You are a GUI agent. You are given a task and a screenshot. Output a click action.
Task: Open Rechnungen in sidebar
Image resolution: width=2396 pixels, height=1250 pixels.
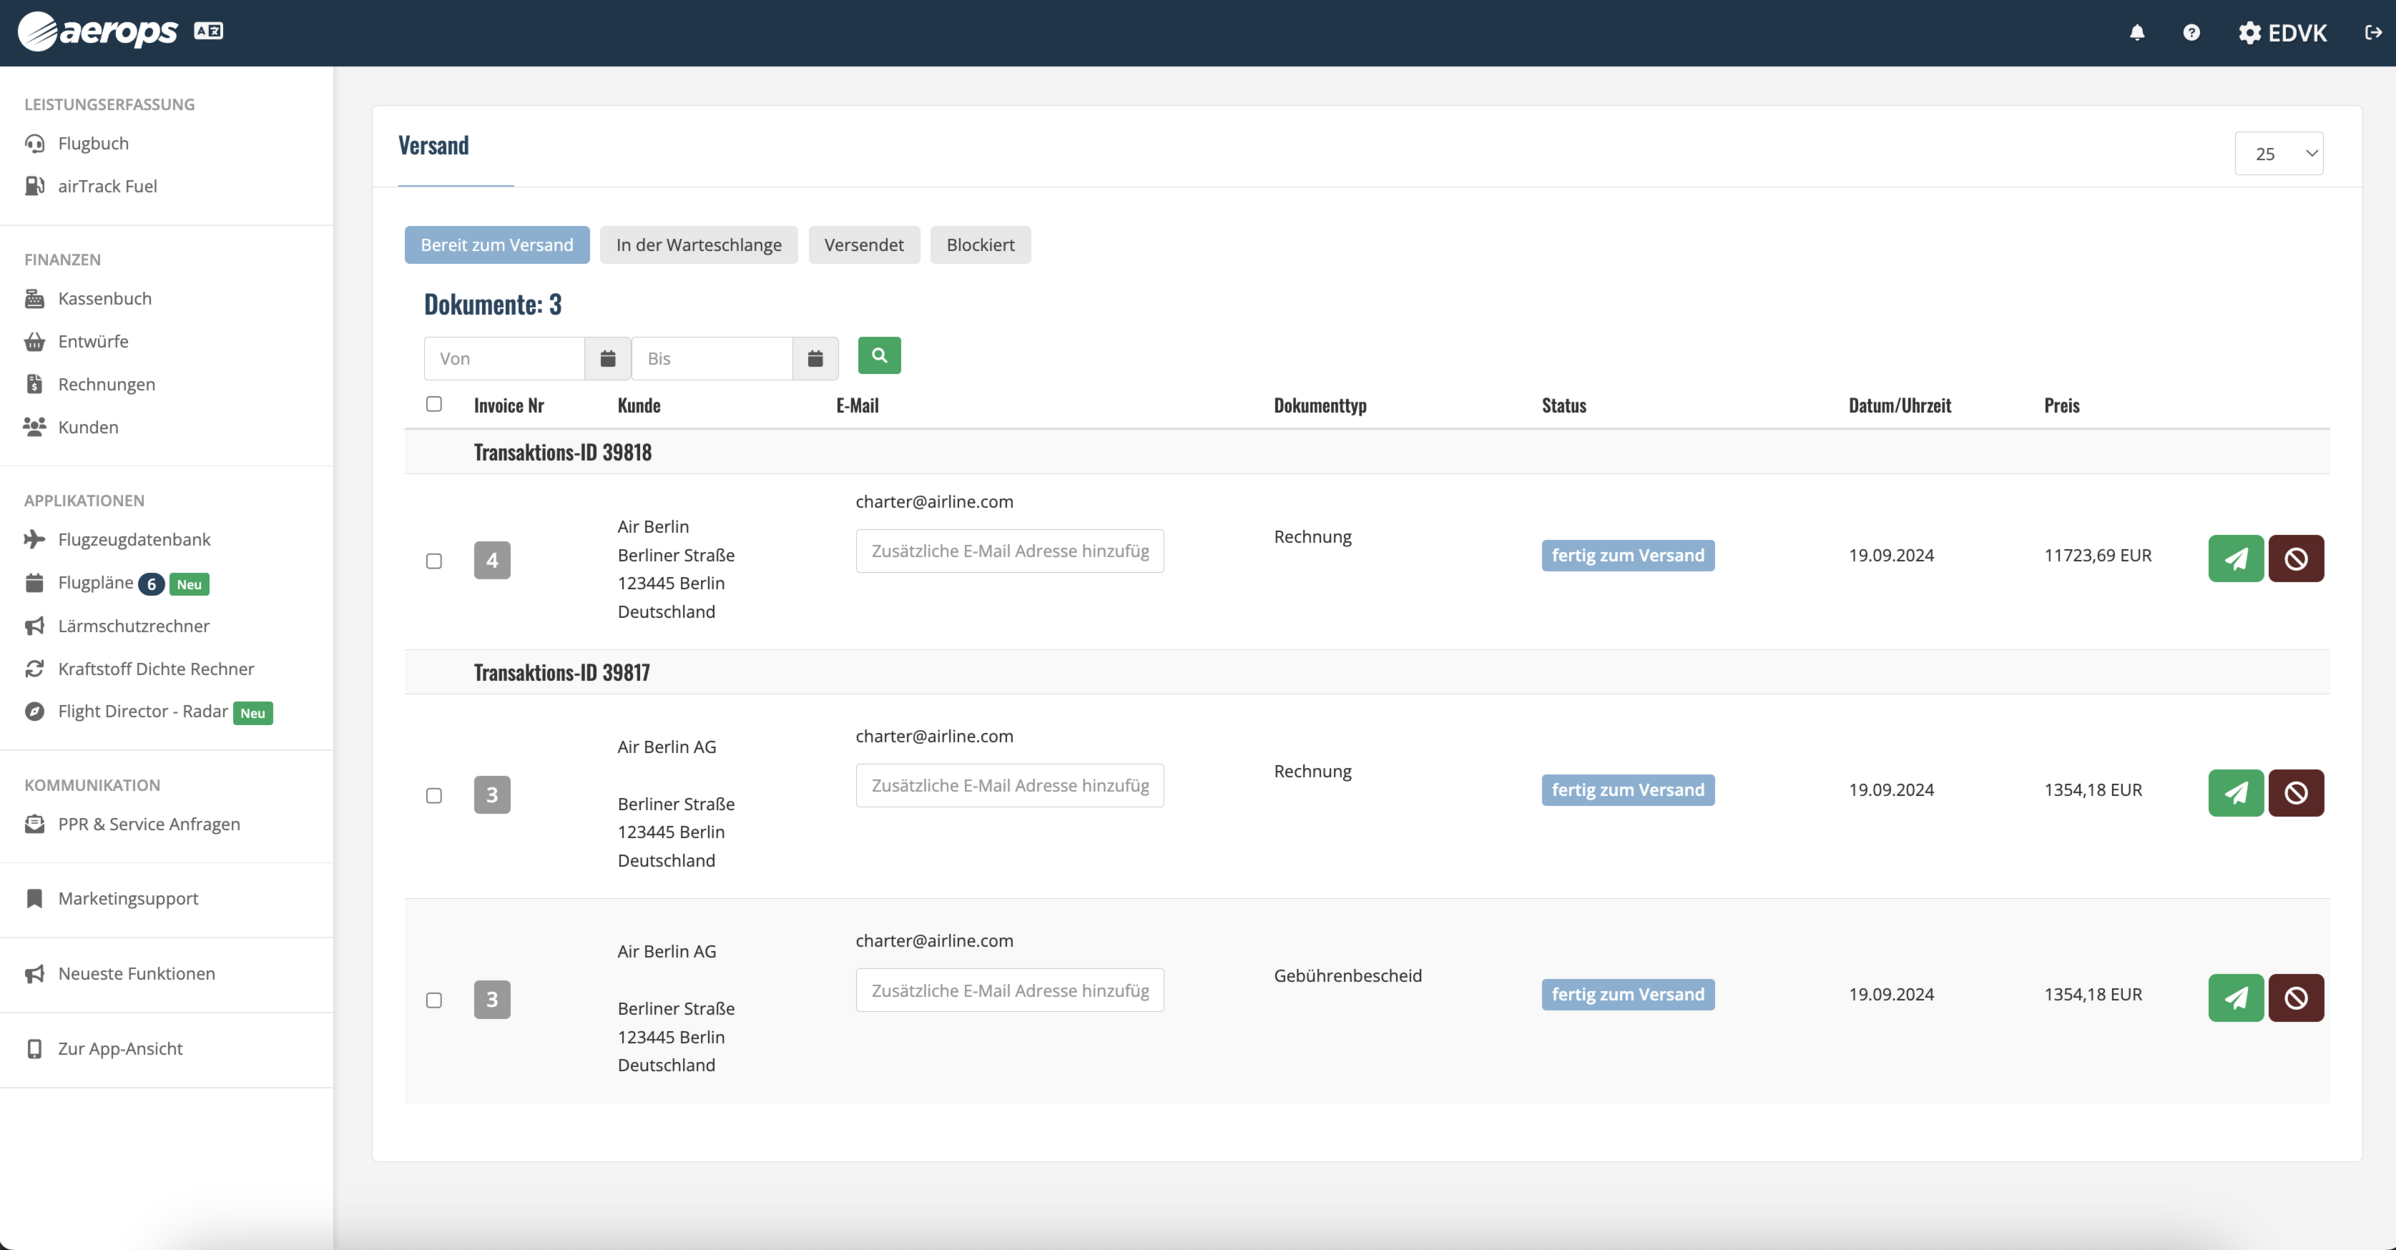(x=106, y=384)
